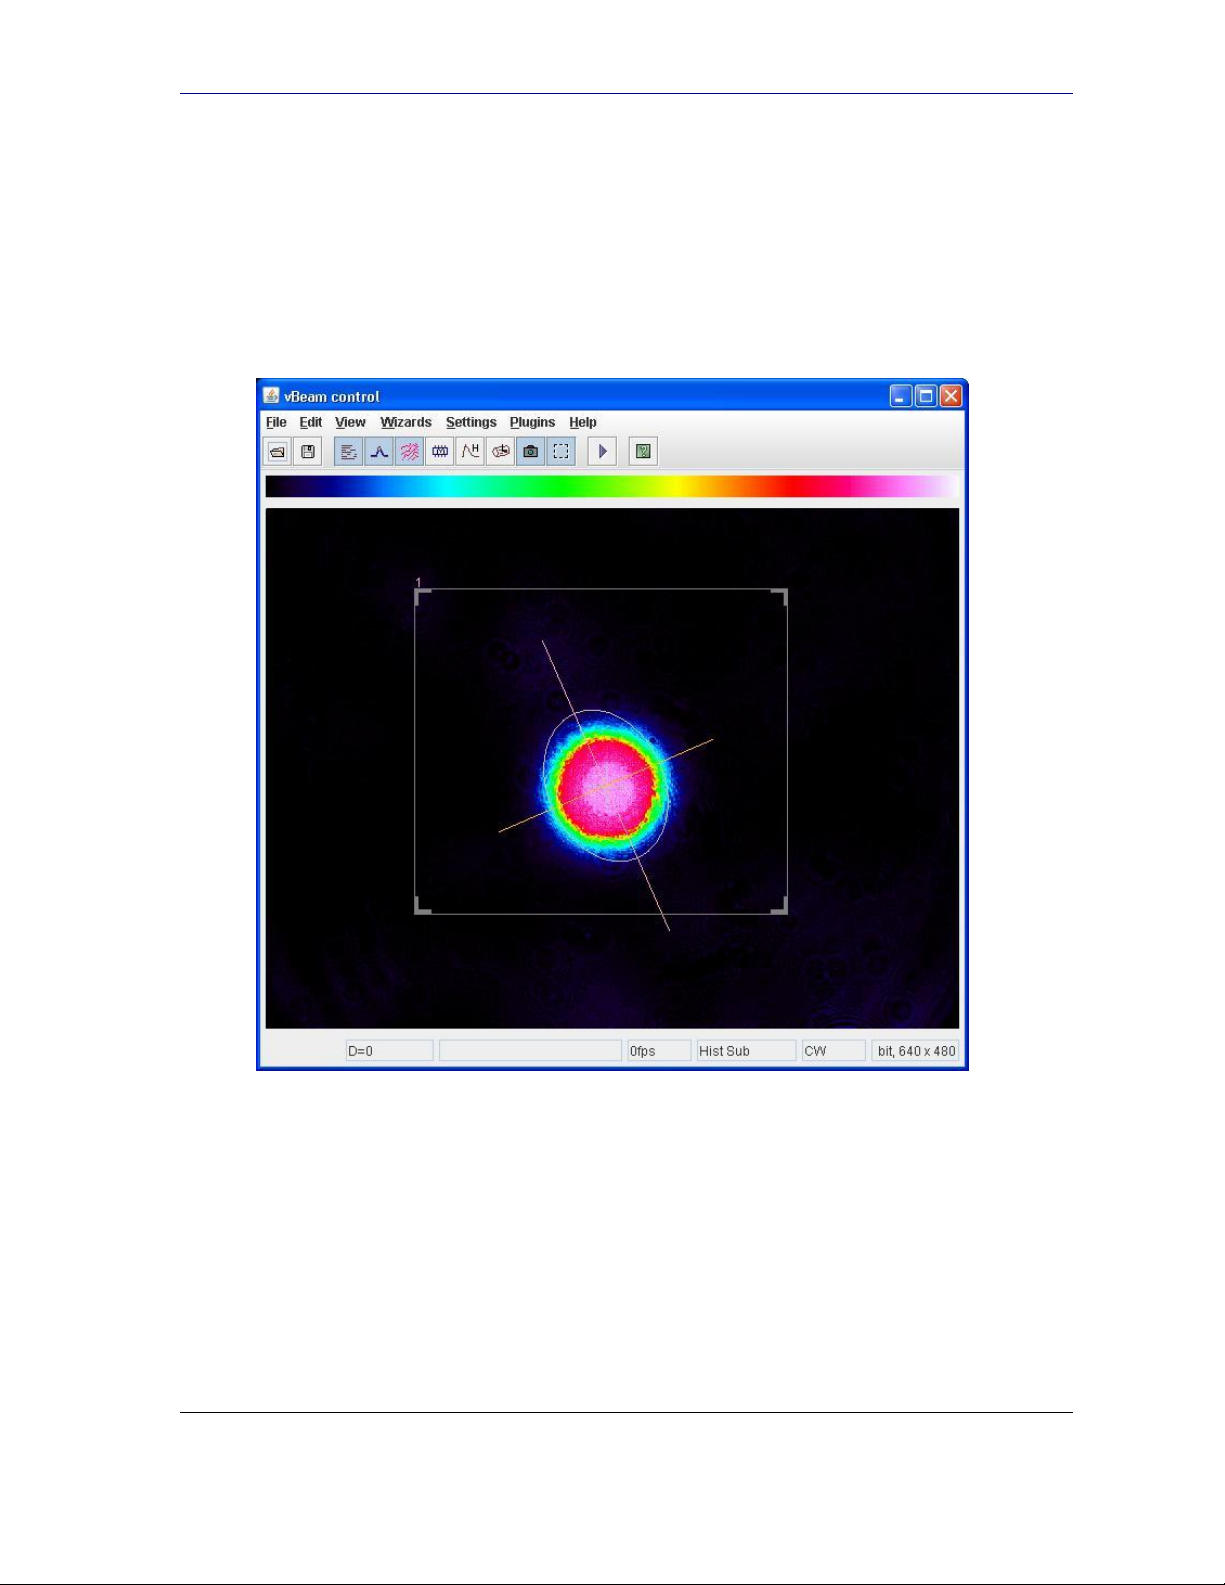Click the CW status field

pos(834,1051)
